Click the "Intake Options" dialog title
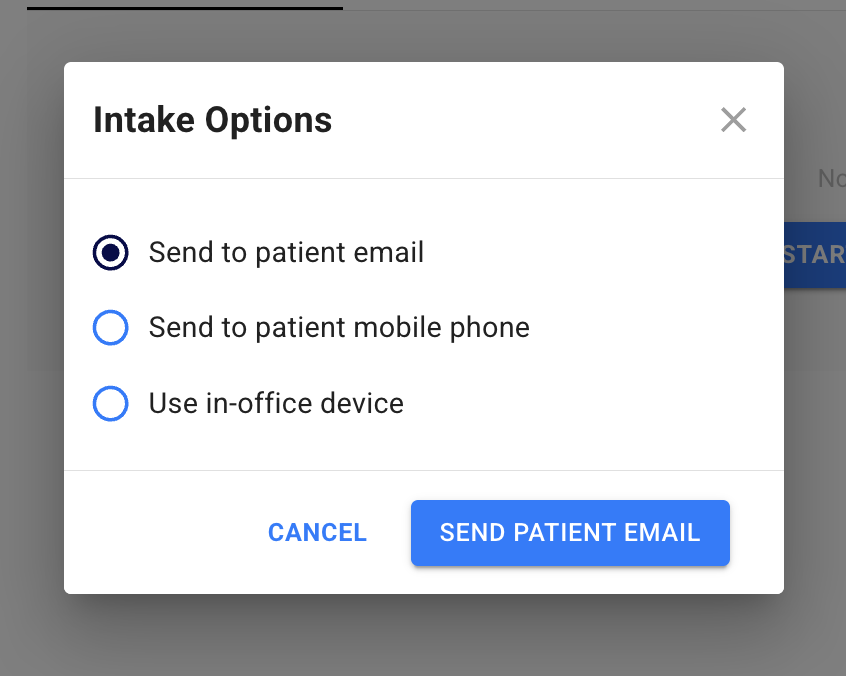The width and height of the screenshot is (846, 676). click(212, 120)
